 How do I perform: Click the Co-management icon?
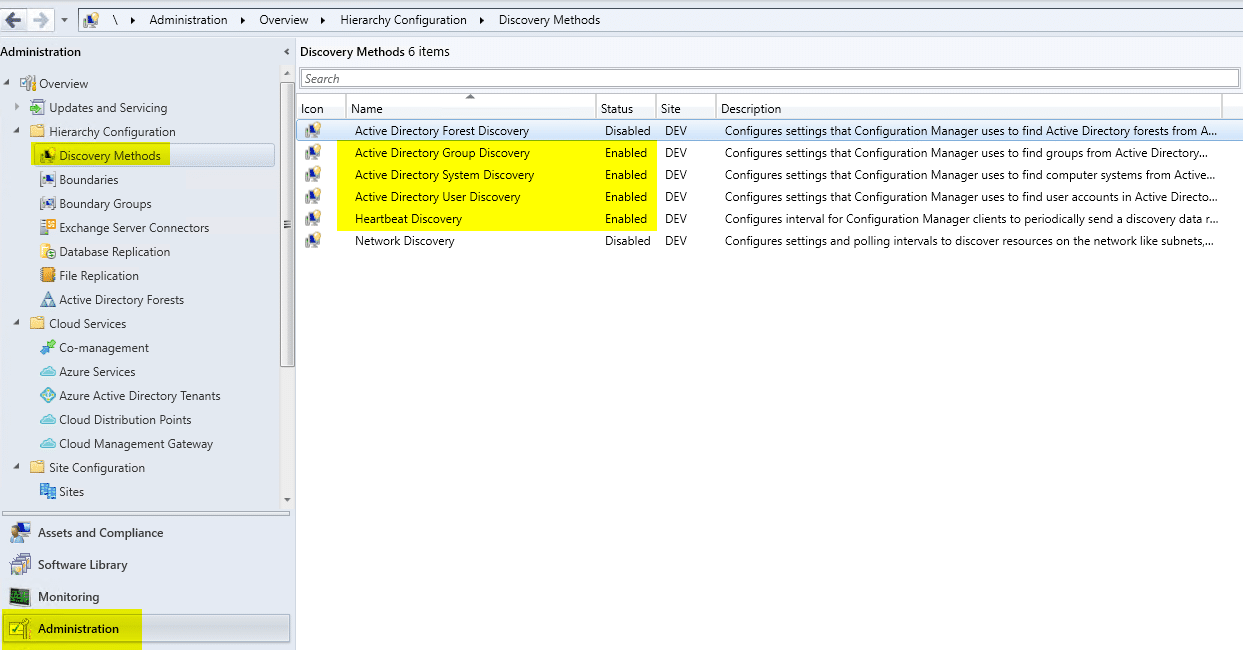coord(47,347)
